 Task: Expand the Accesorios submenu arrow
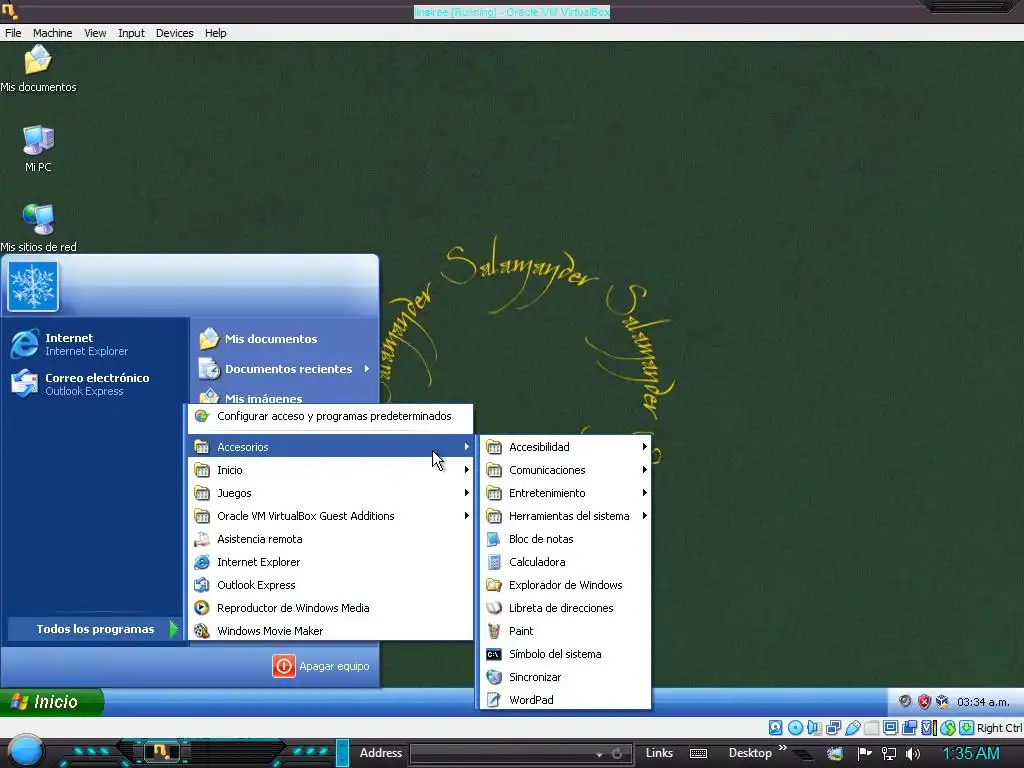tap(466, 447)
